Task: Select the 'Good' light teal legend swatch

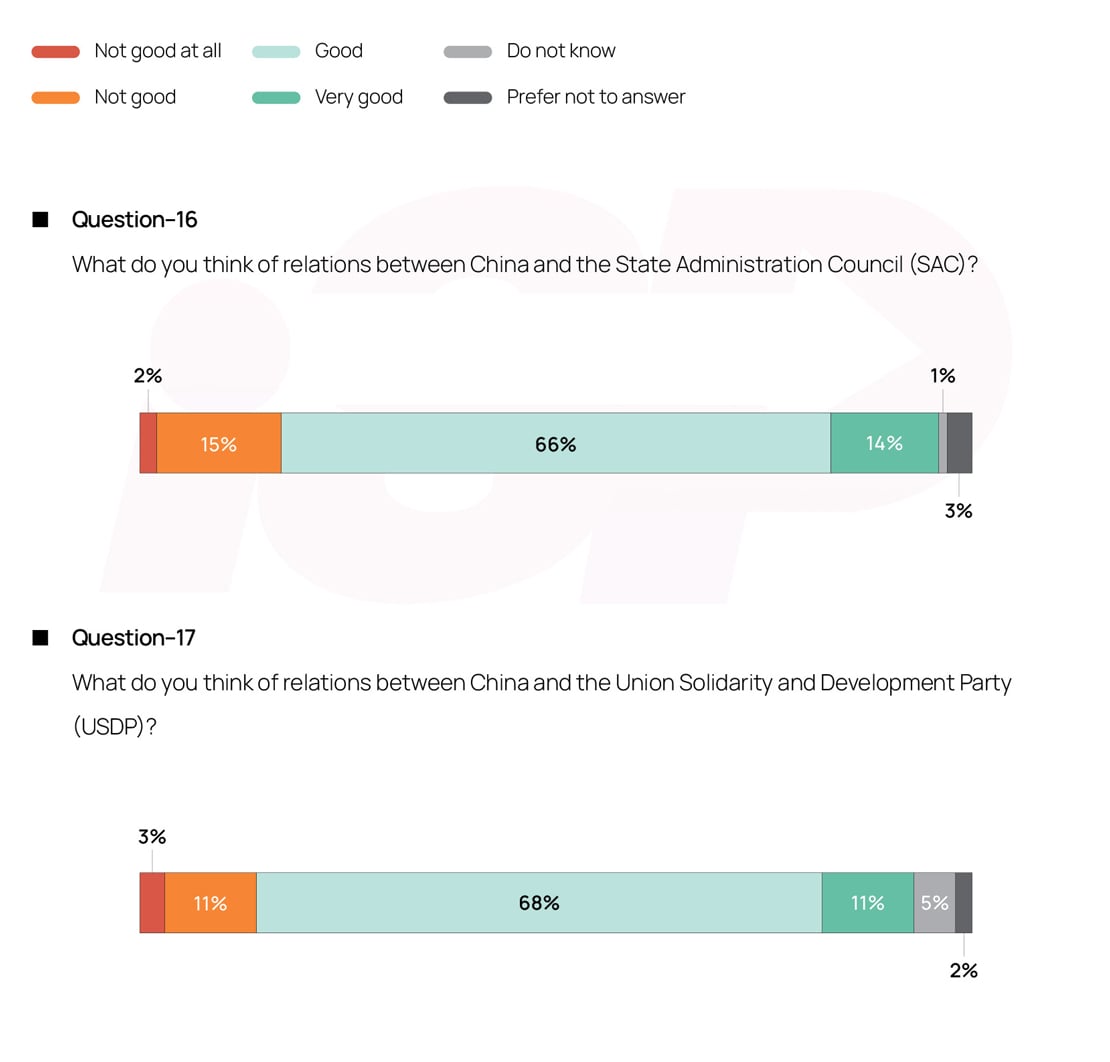Action: [x=276, y=51]
